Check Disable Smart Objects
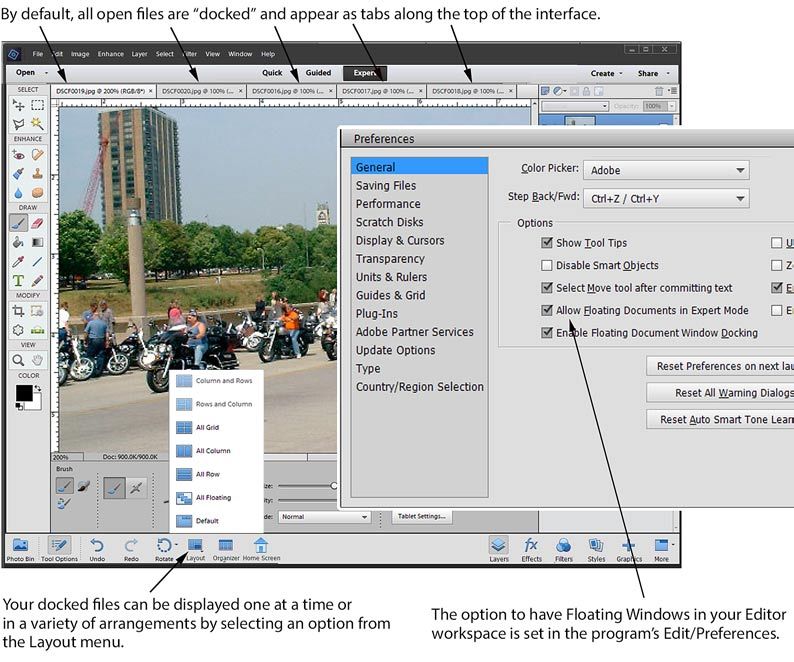794x662 pixels. [546, 265]
